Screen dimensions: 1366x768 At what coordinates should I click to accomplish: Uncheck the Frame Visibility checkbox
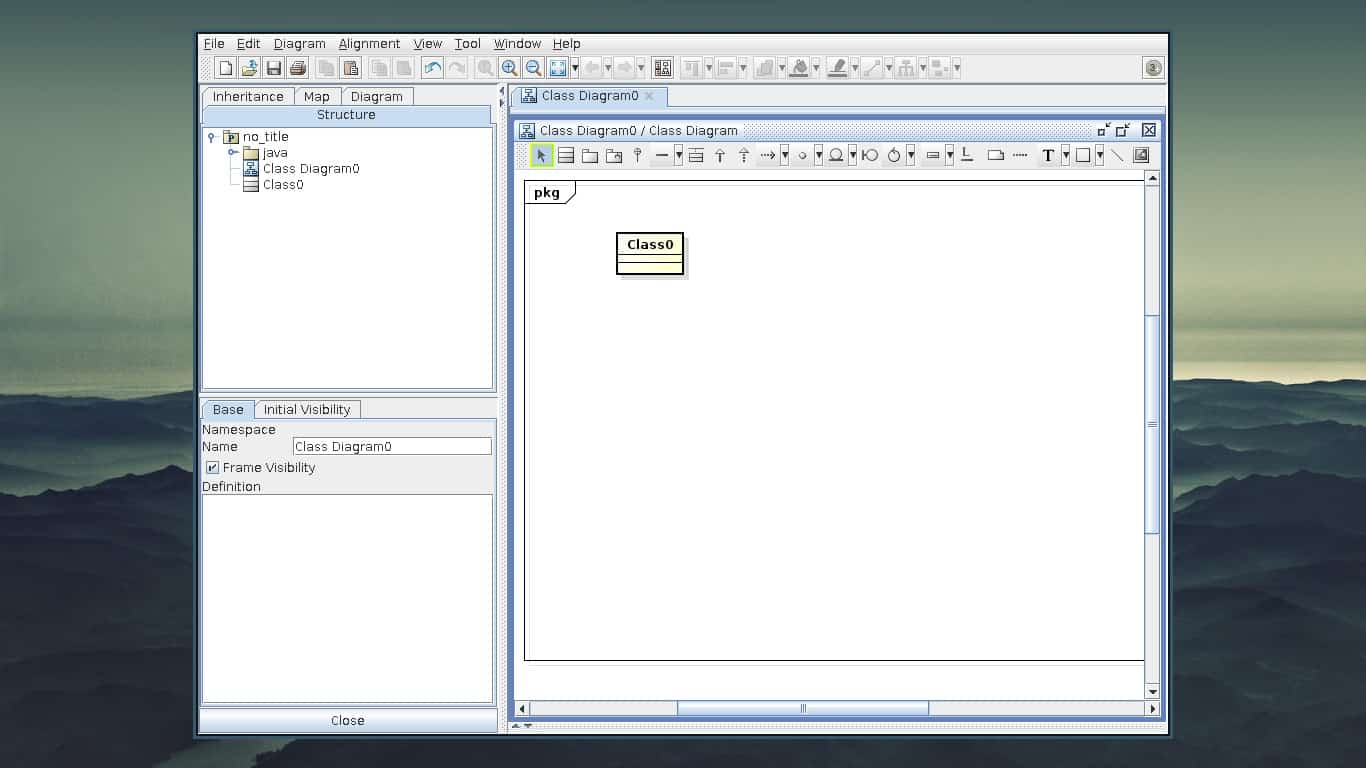point(212,468)
